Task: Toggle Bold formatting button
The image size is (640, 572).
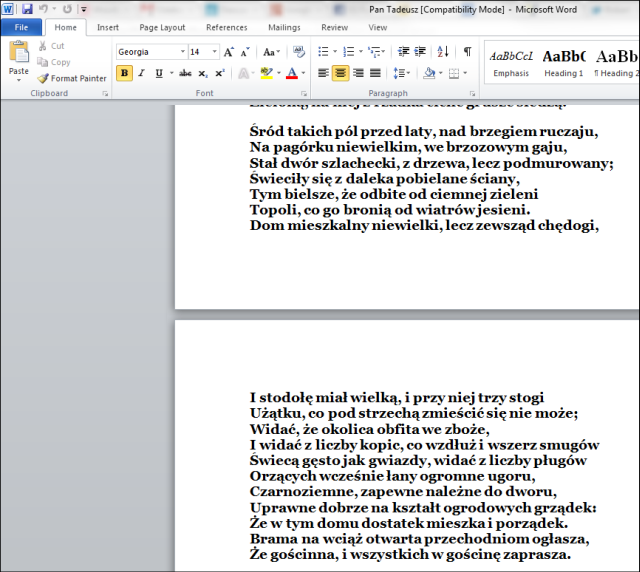Action: click(124, 73)
